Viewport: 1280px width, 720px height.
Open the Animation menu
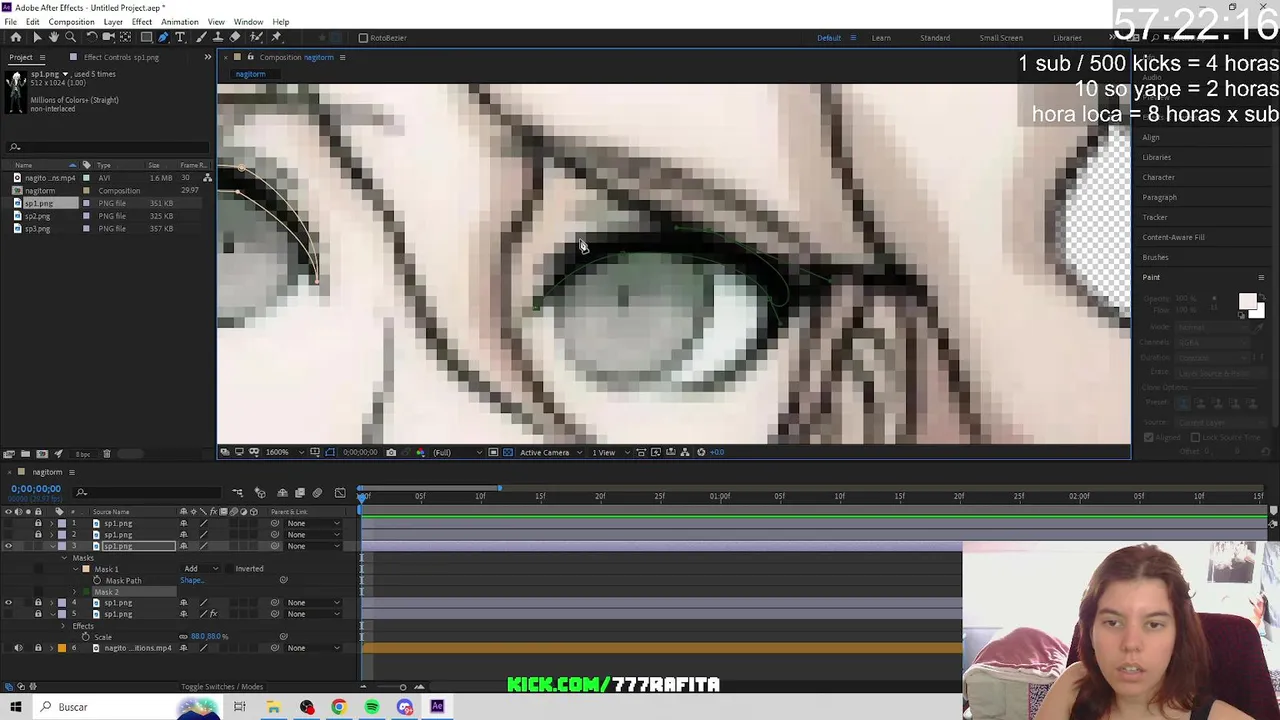179,22
